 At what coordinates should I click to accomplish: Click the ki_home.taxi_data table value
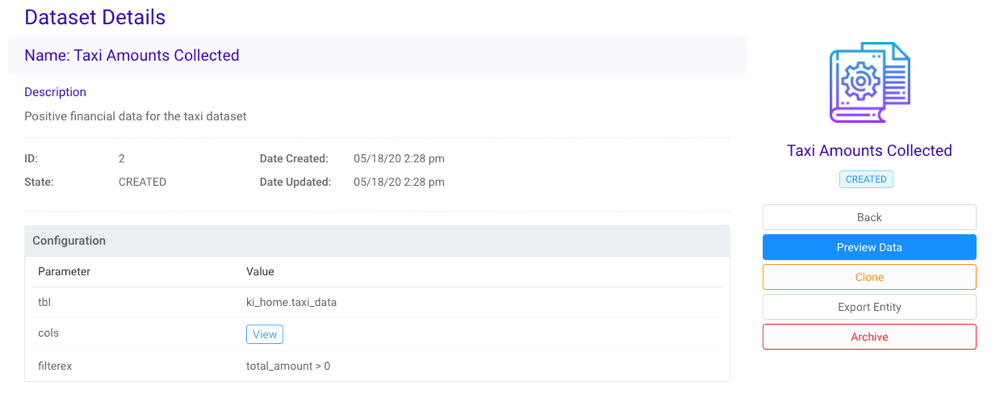click(291, 302)
